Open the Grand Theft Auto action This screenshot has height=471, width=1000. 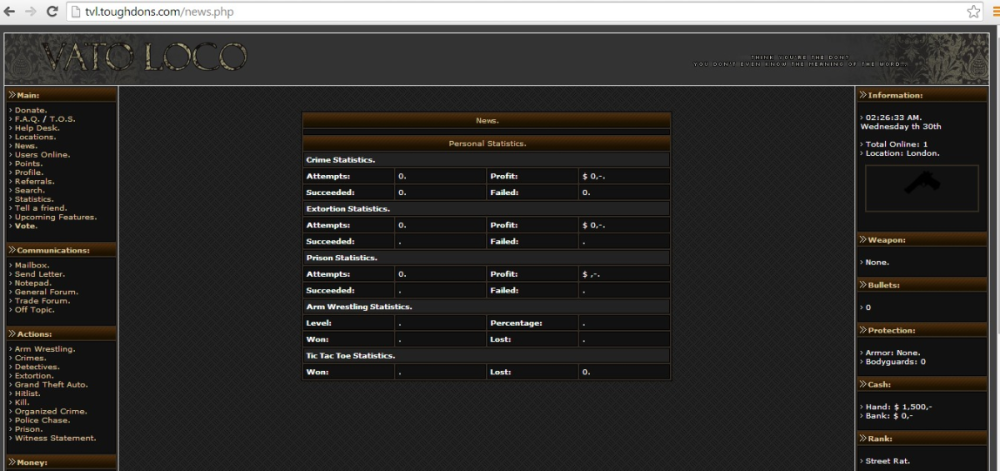pos(51,384)
